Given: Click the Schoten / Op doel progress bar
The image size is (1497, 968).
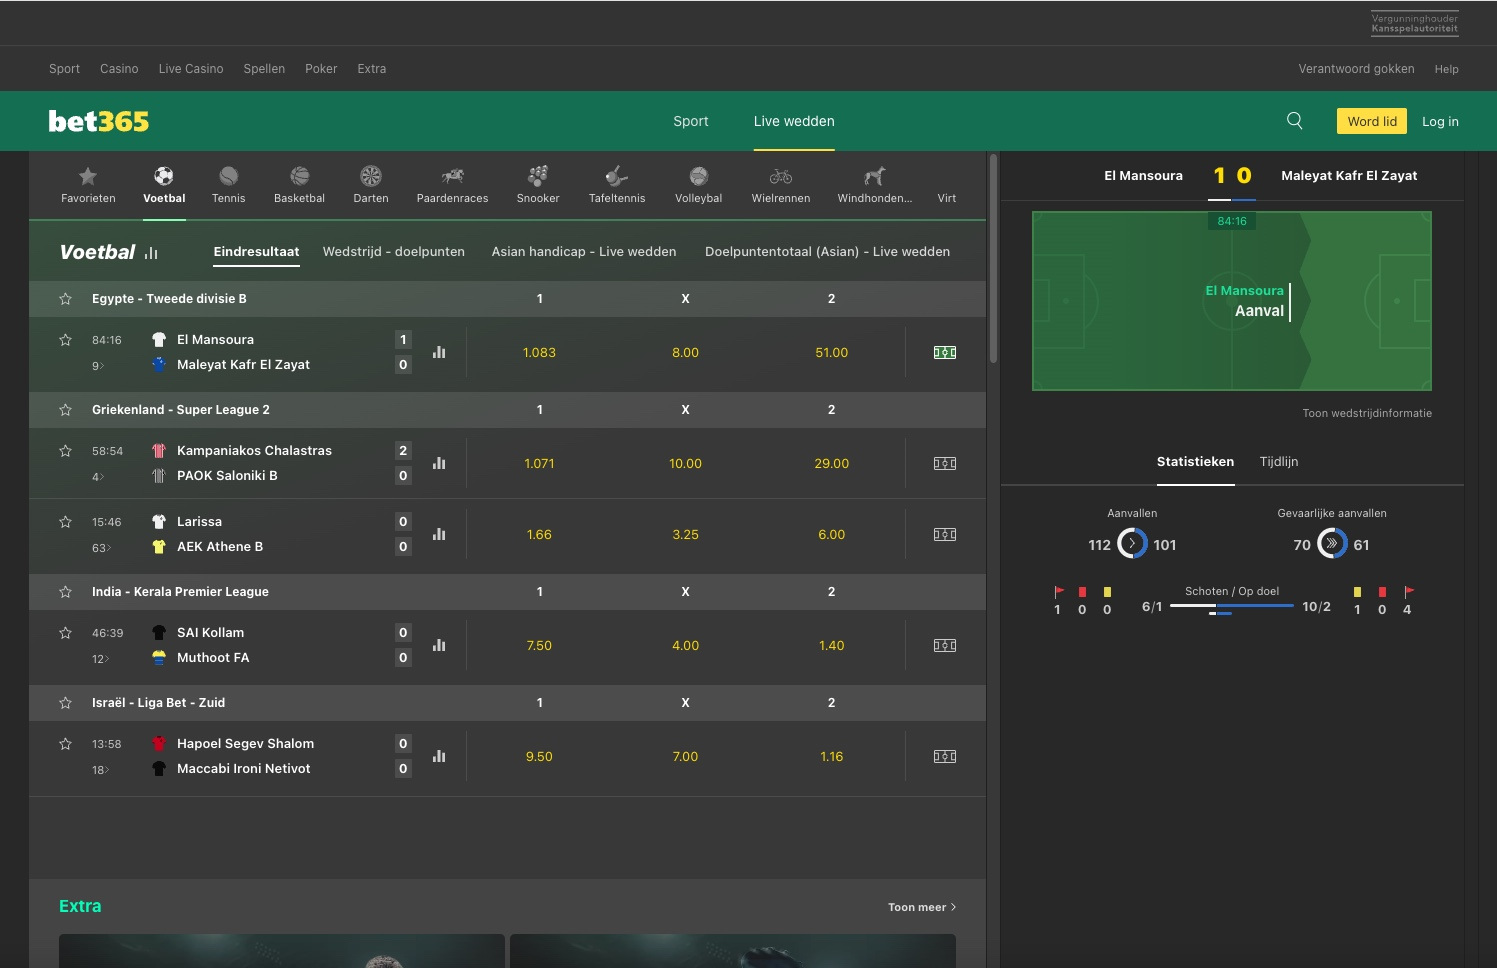Looking at the screenshot, I should click(1232, 607).
